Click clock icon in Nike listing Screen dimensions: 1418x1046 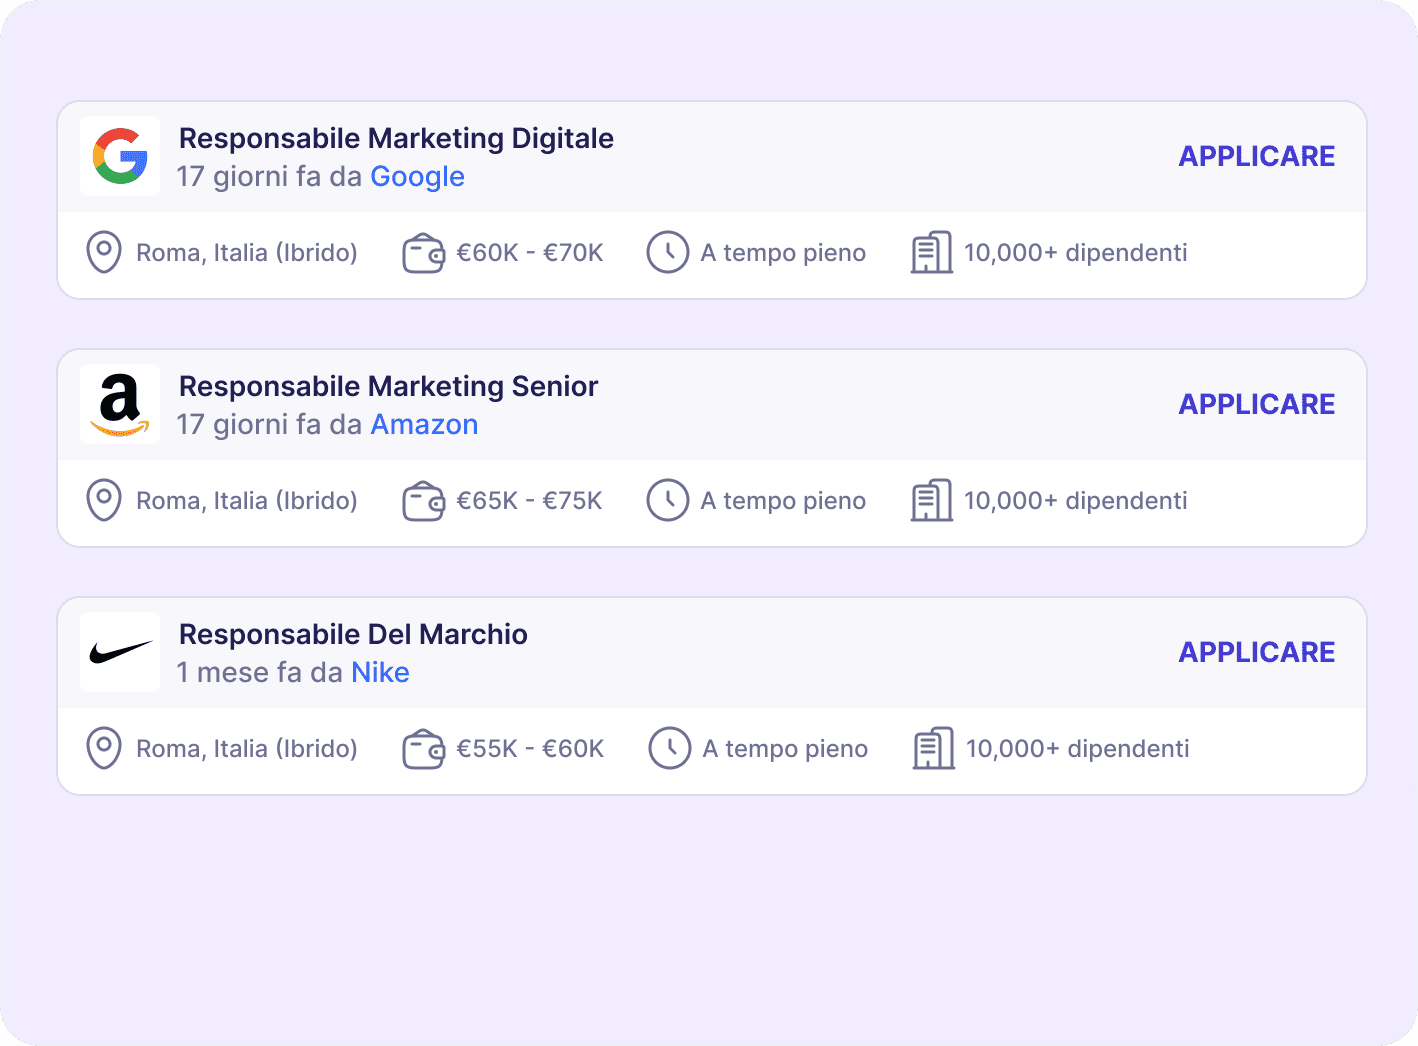[670, 748]
